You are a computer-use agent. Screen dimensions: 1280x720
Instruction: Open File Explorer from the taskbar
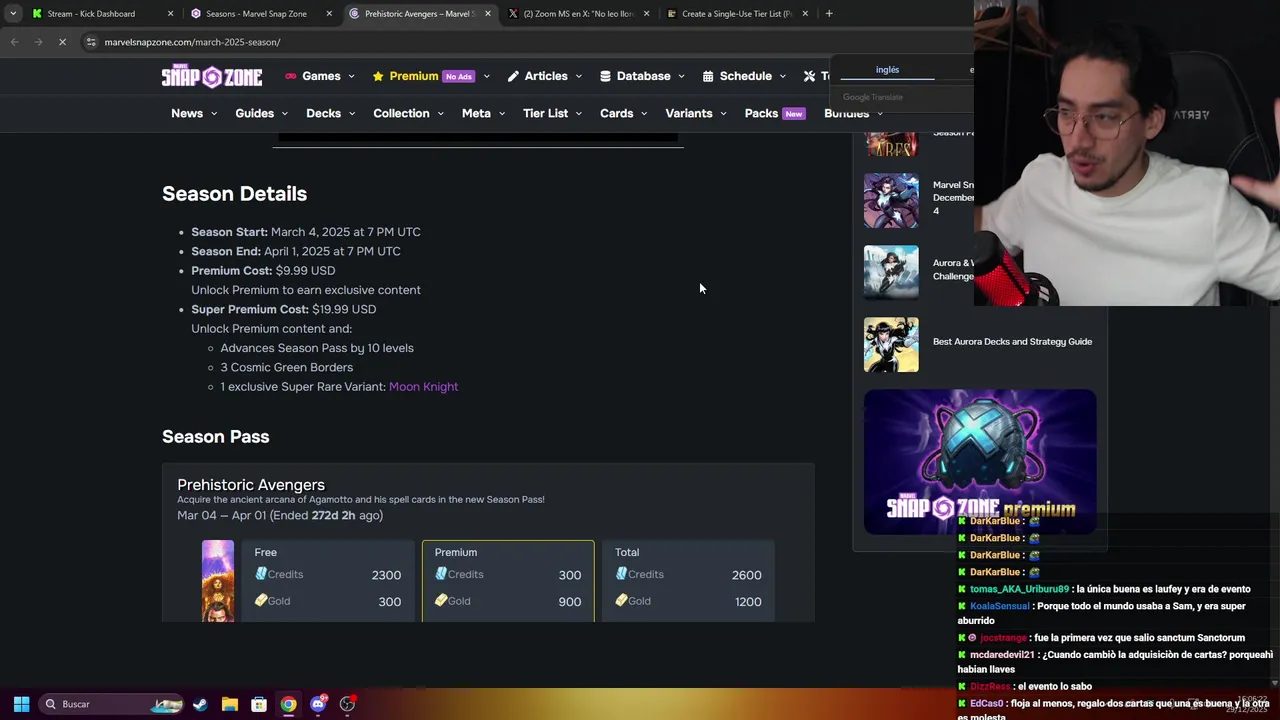point(229,704)
